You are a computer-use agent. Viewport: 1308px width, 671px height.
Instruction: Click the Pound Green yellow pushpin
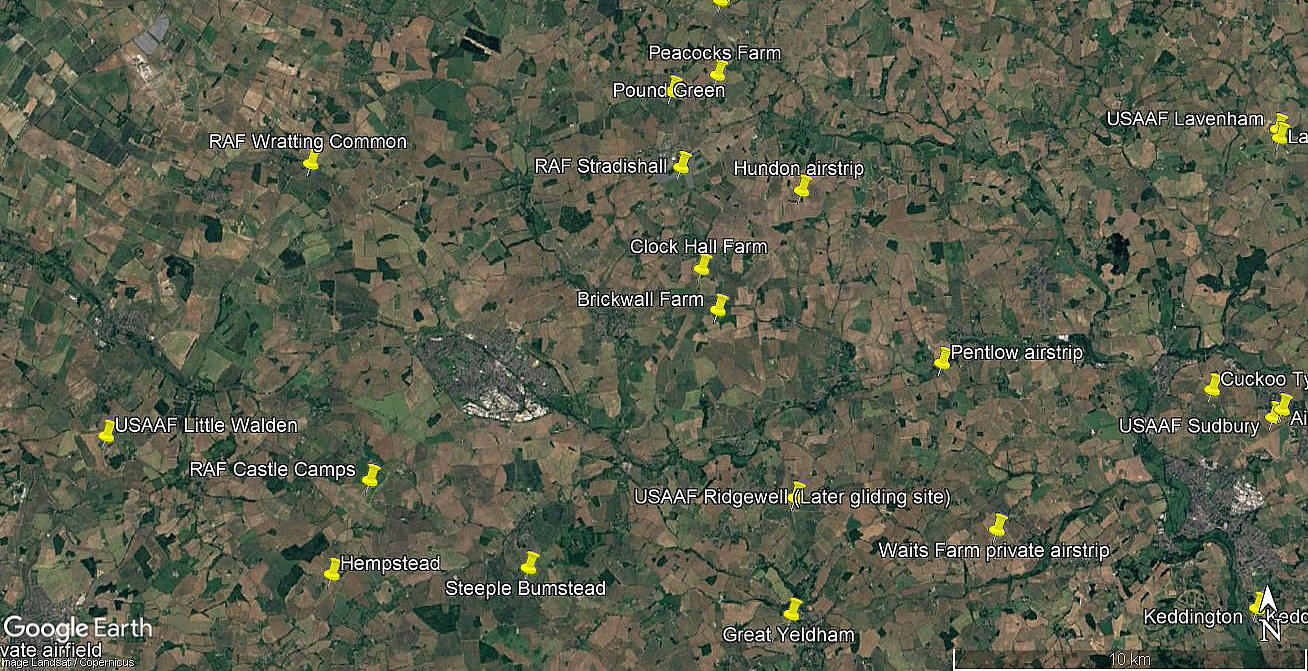pos(675,87)
